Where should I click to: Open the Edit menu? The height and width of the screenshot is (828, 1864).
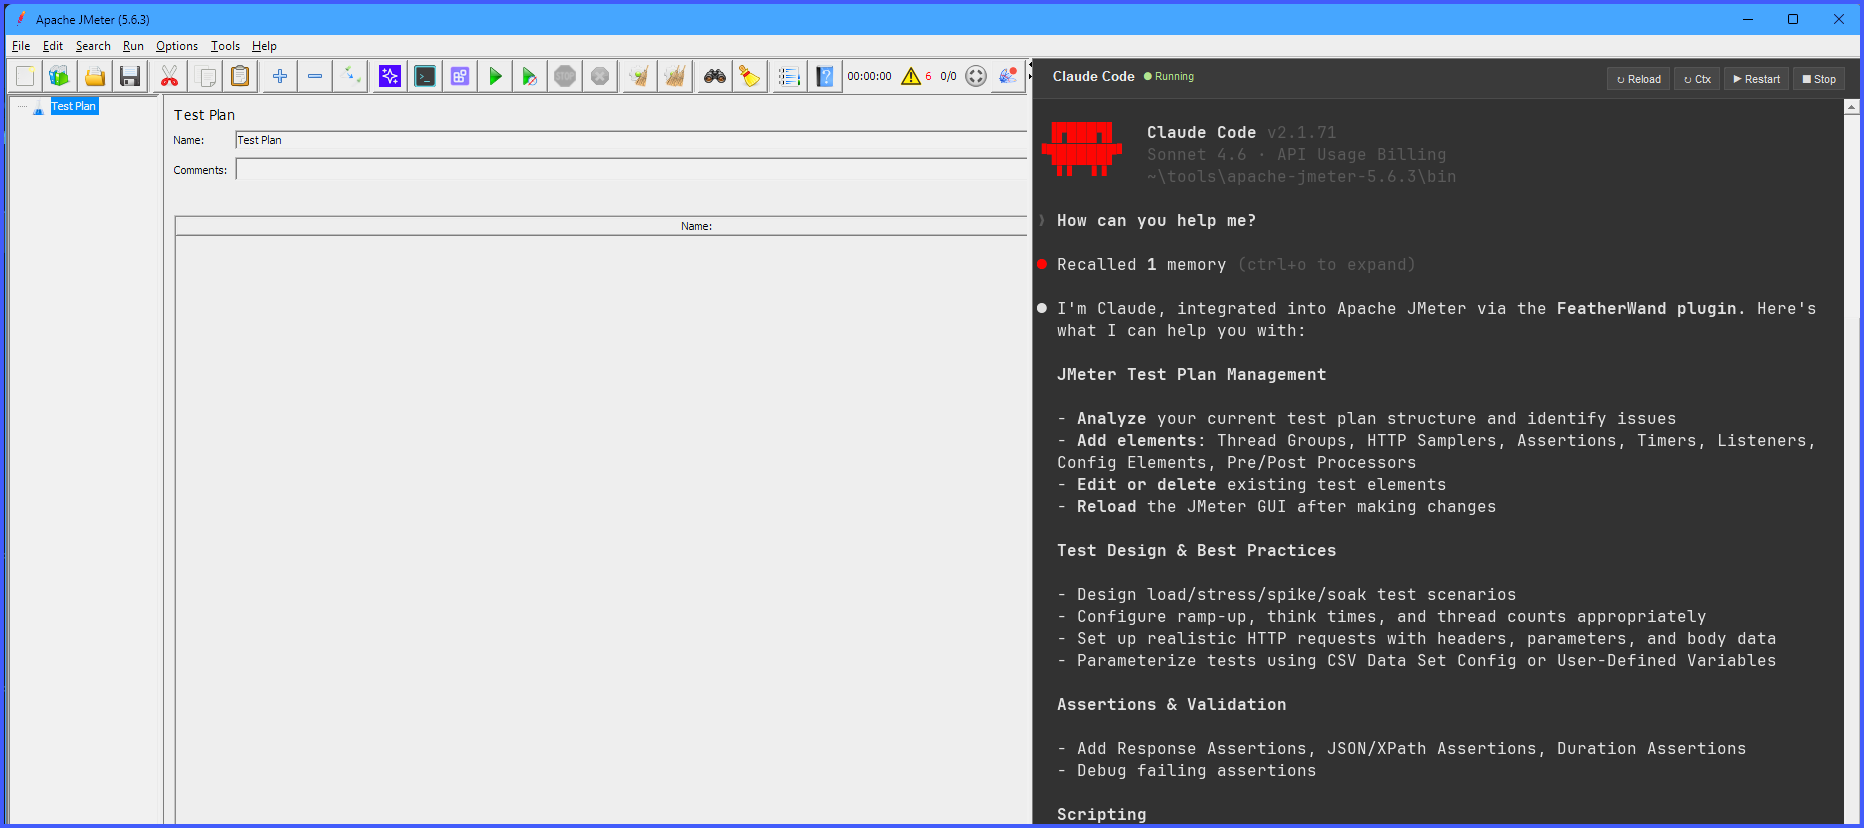pos(53,46)
